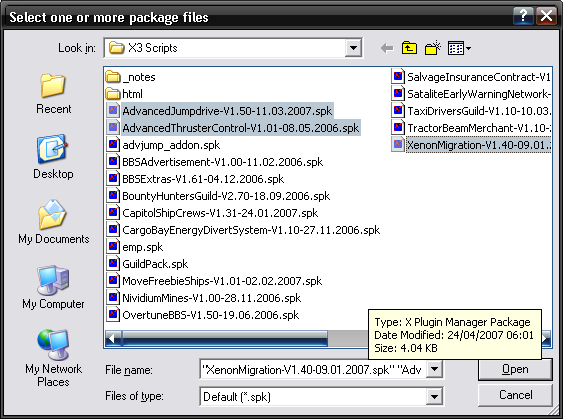Screen dimensions: 563x419
Task: Expand the Files of type dropdown
Action: pyautogui.click(x=434, y=396)
